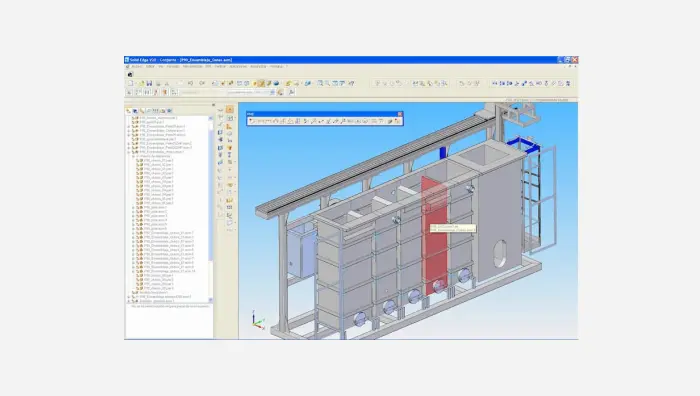This screenshot has height=396, width=700.
Task: Open the Ventana menu
Action: (276, 67)
